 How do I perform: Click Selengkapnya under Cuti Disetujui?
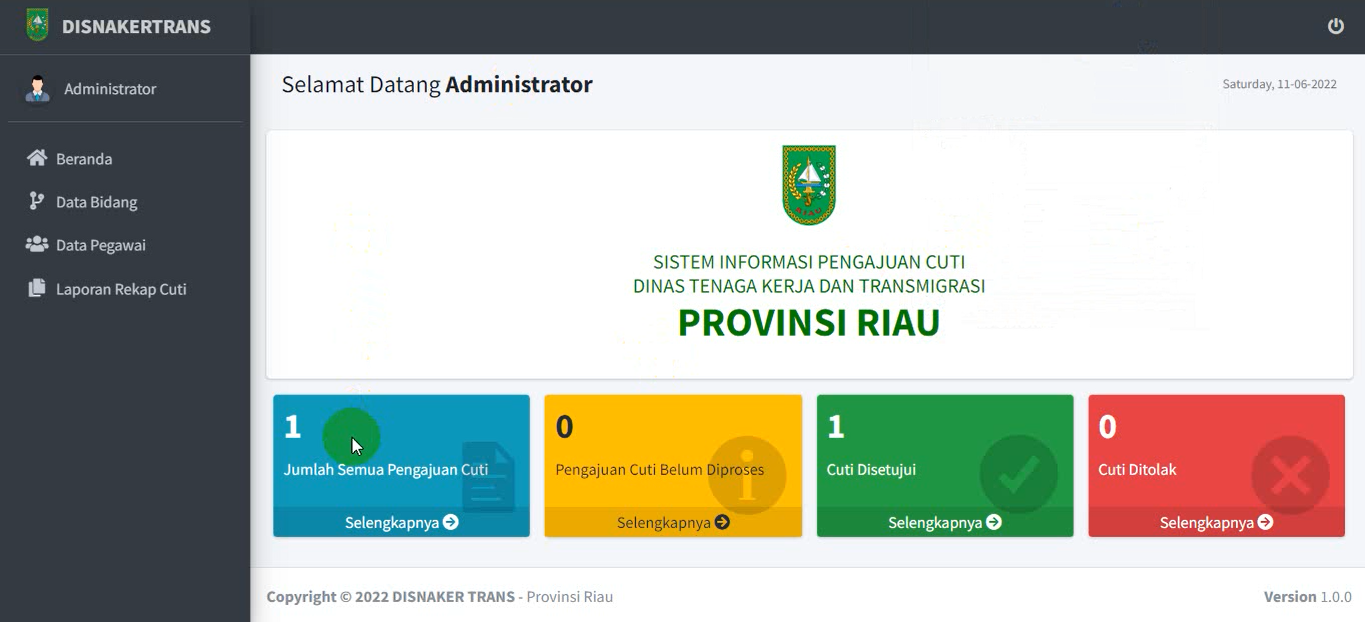pyautogui.click(x=945, y=522)
